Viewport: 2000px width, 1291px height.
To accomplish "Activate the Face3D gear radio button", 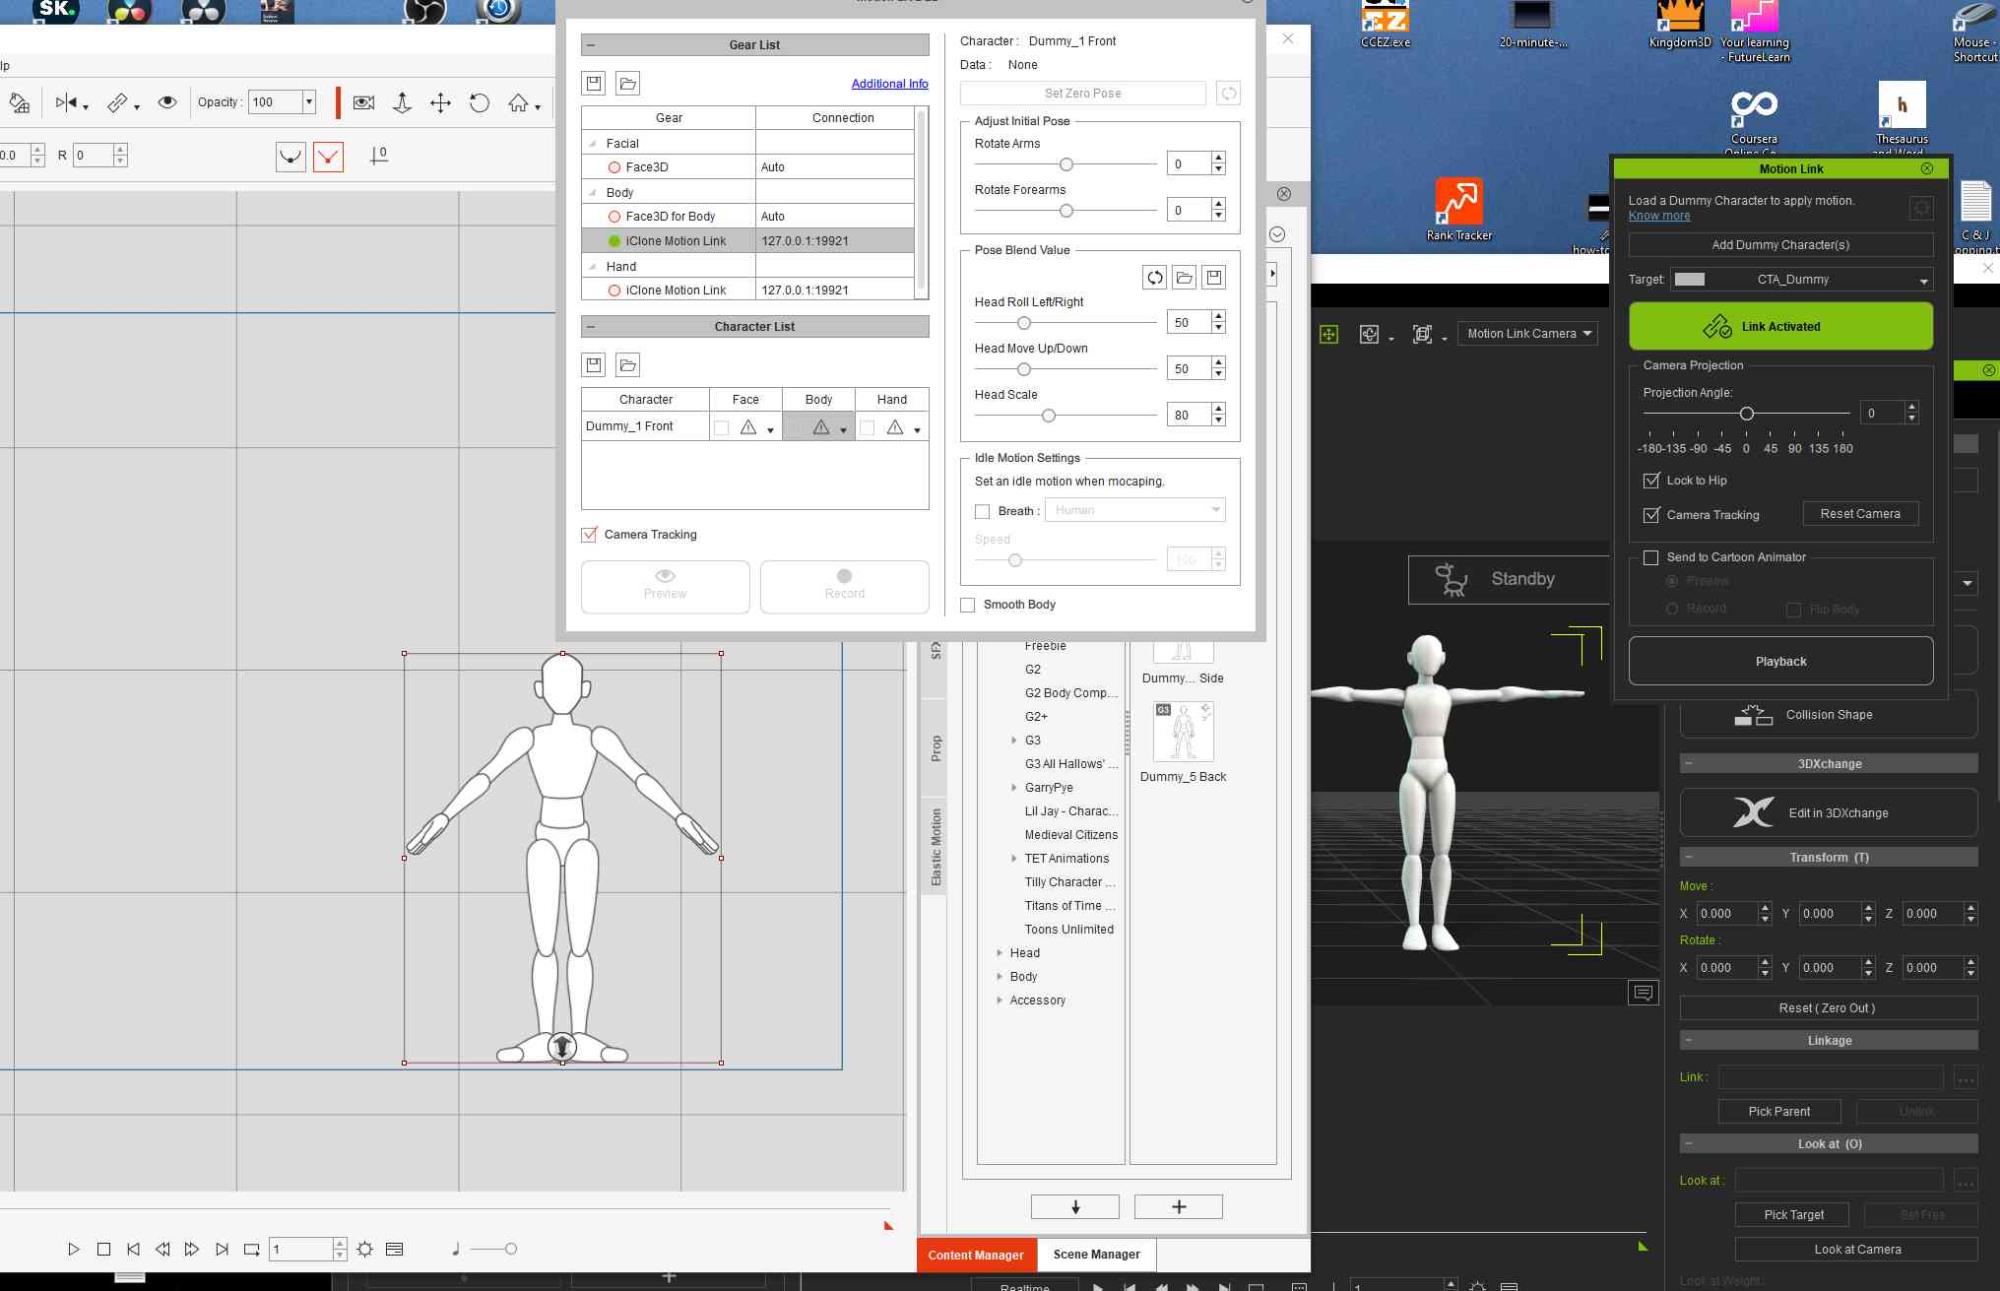I will click(614, 167).
